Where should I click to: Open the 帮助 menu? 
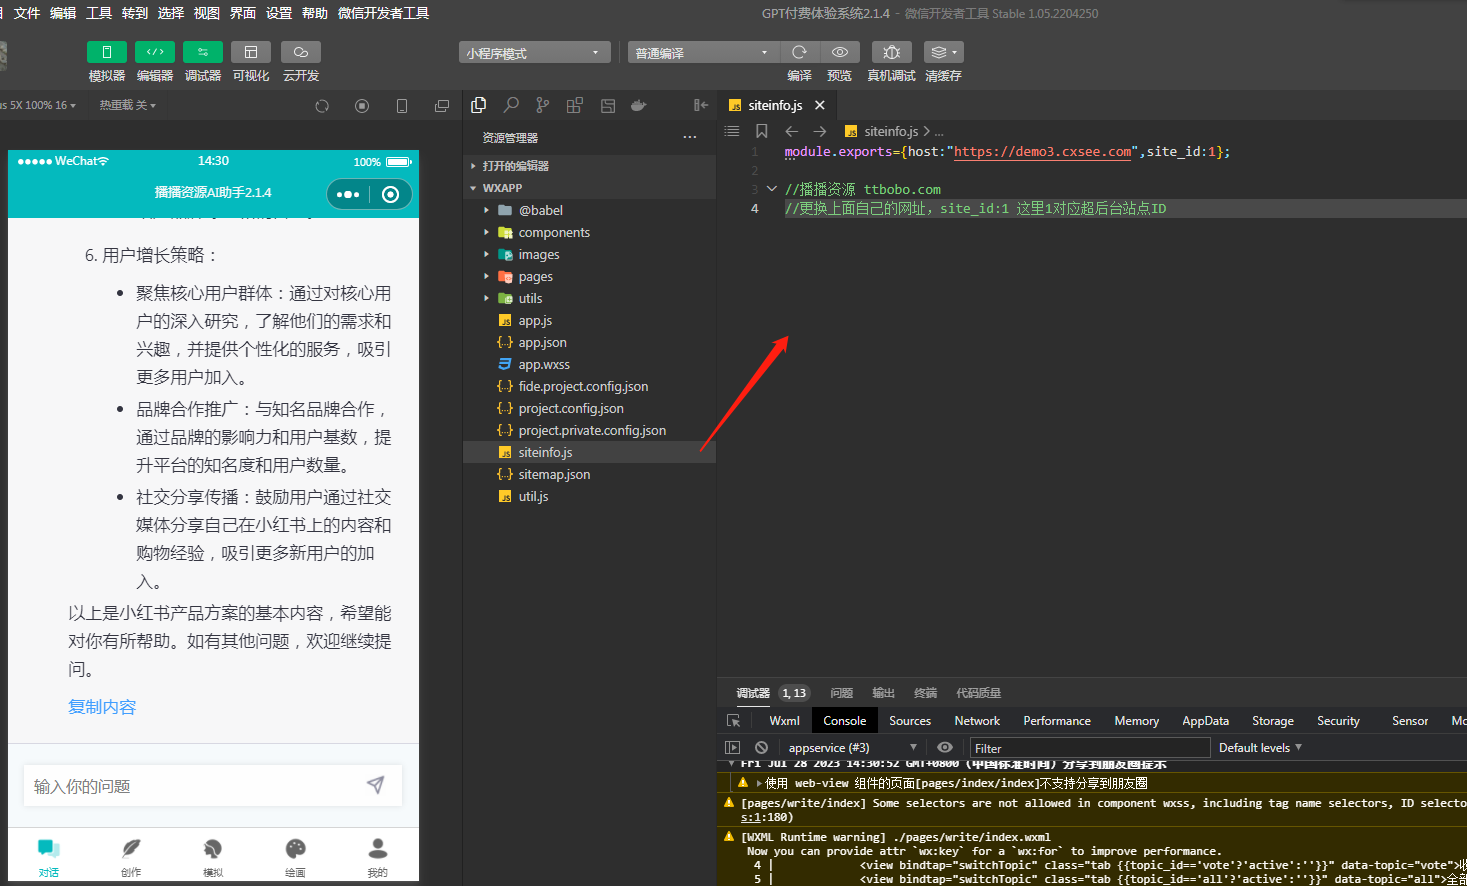315,13
